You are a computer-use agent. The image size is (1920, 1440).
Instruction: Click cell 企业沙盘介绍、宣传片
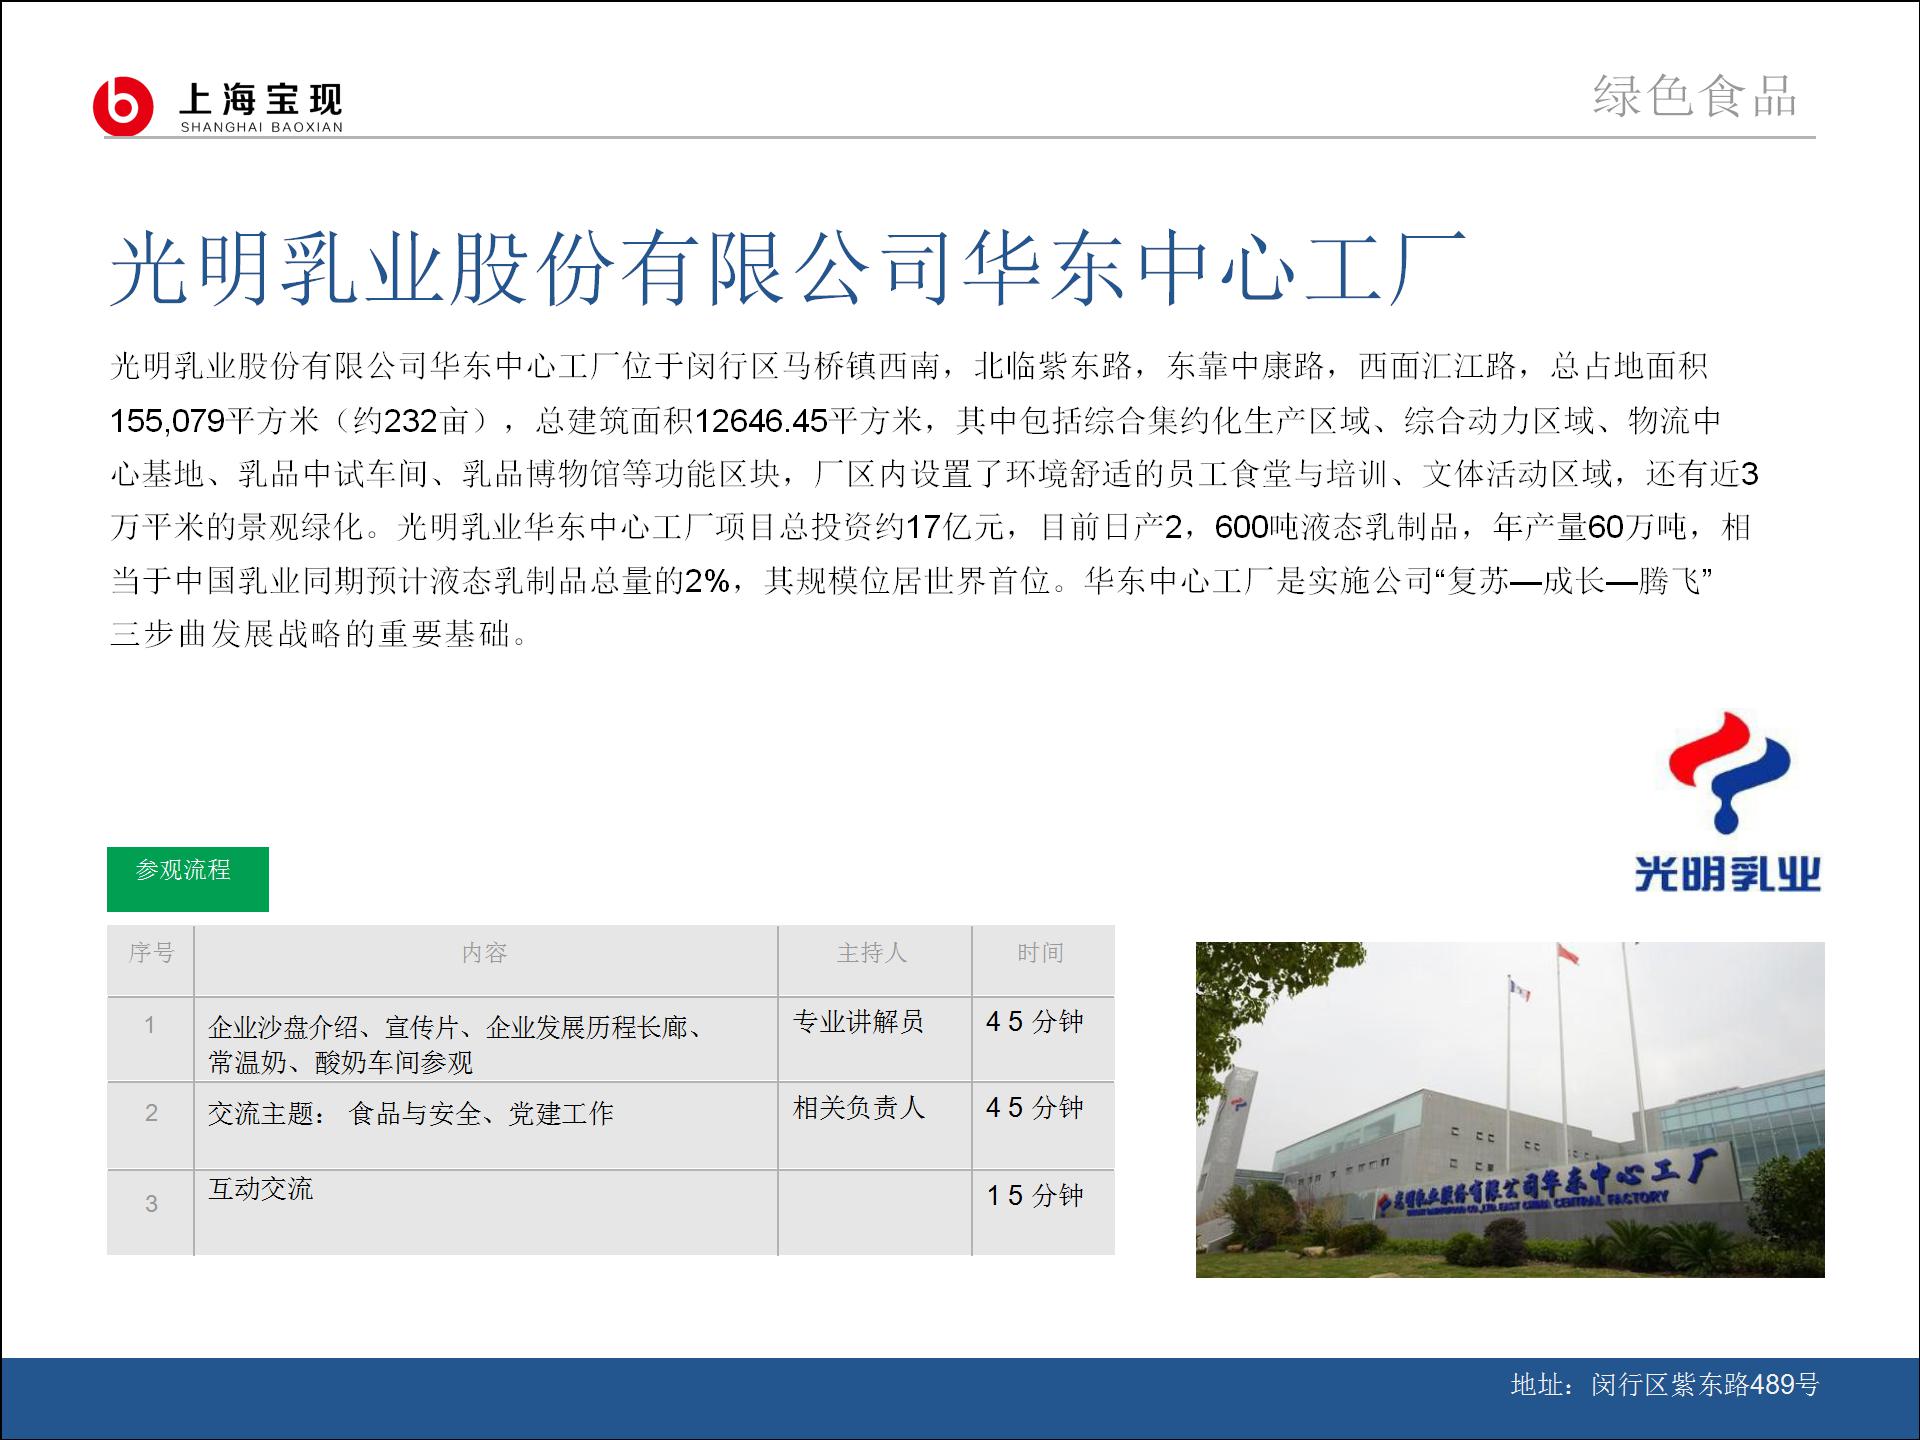click(486, 1039)
